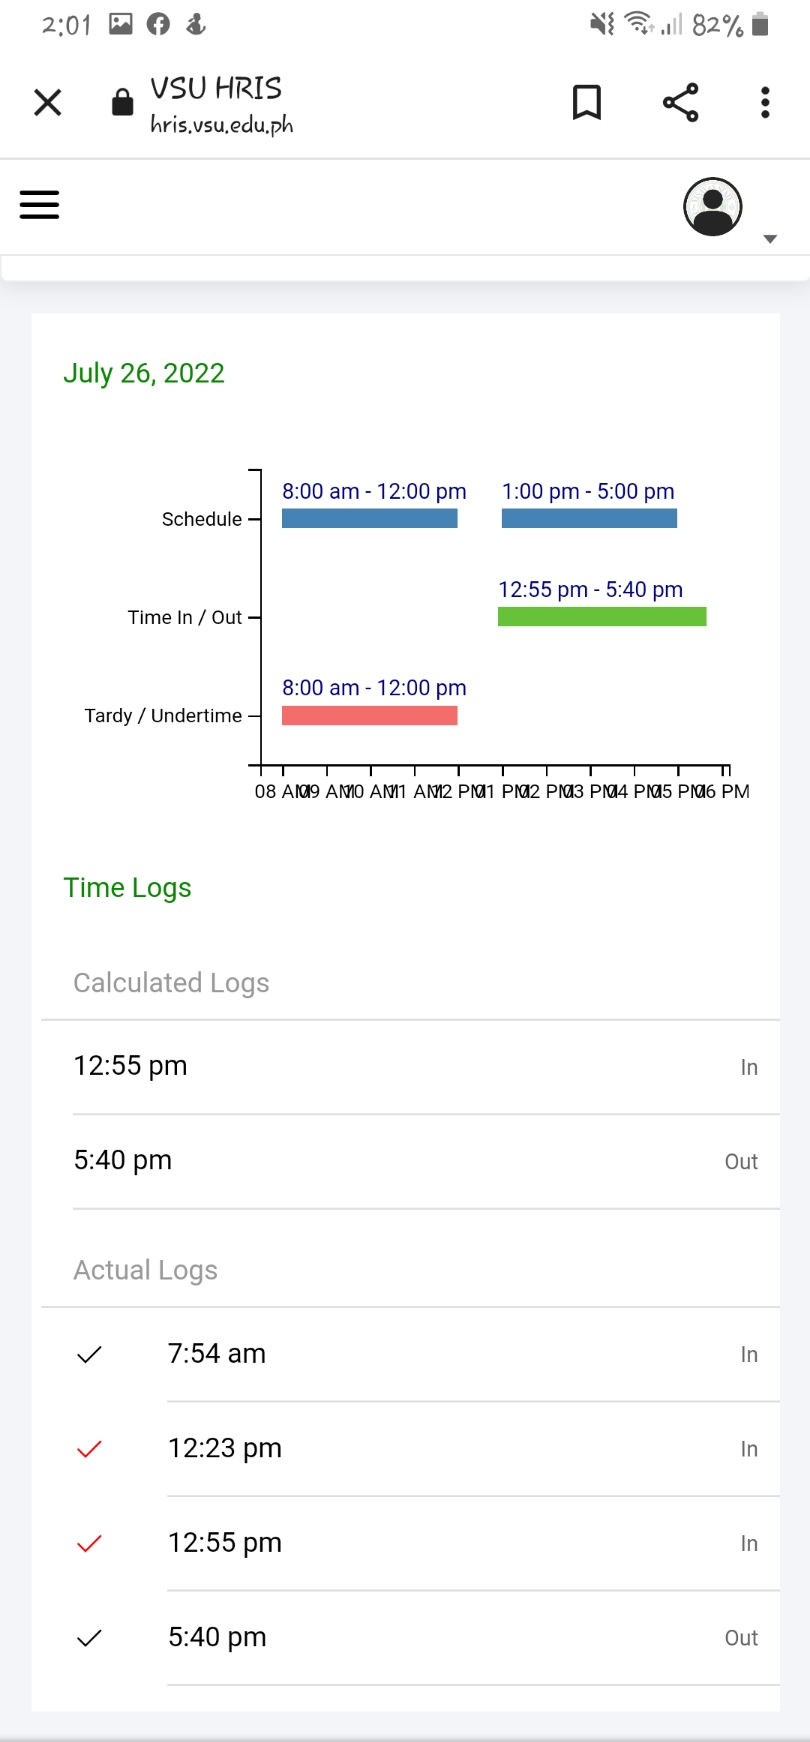Toggle the checkmark beside 5:40 pm log
The image size is (810, 1742).
coord(90,1638)
